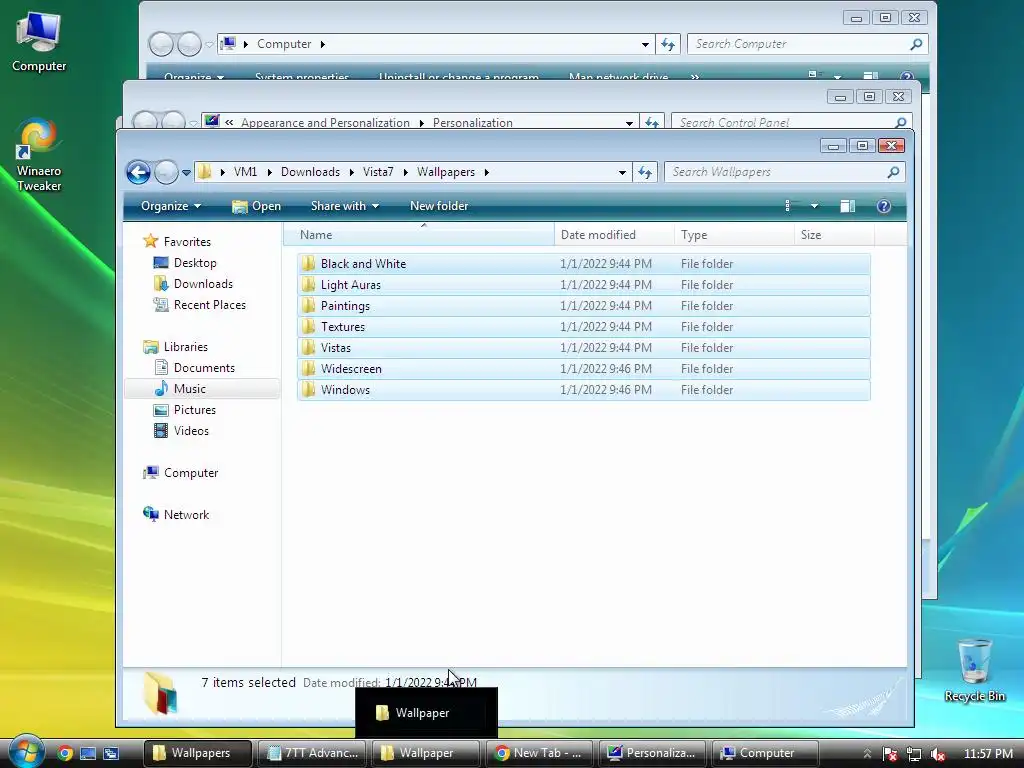Screen dimensions: 1024x768
Task: Click the muted volume tray icon
Action: coord(938,754)
